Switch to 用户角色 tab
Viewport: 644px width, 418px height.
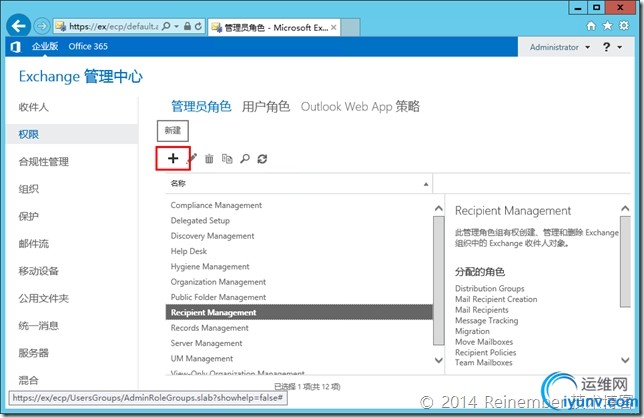pyautogui.click(x=266, y=107)
